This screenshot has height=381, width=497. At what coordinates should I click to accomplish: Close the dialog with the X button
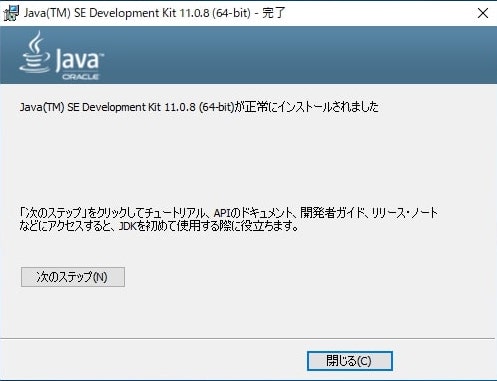(483, 13)
